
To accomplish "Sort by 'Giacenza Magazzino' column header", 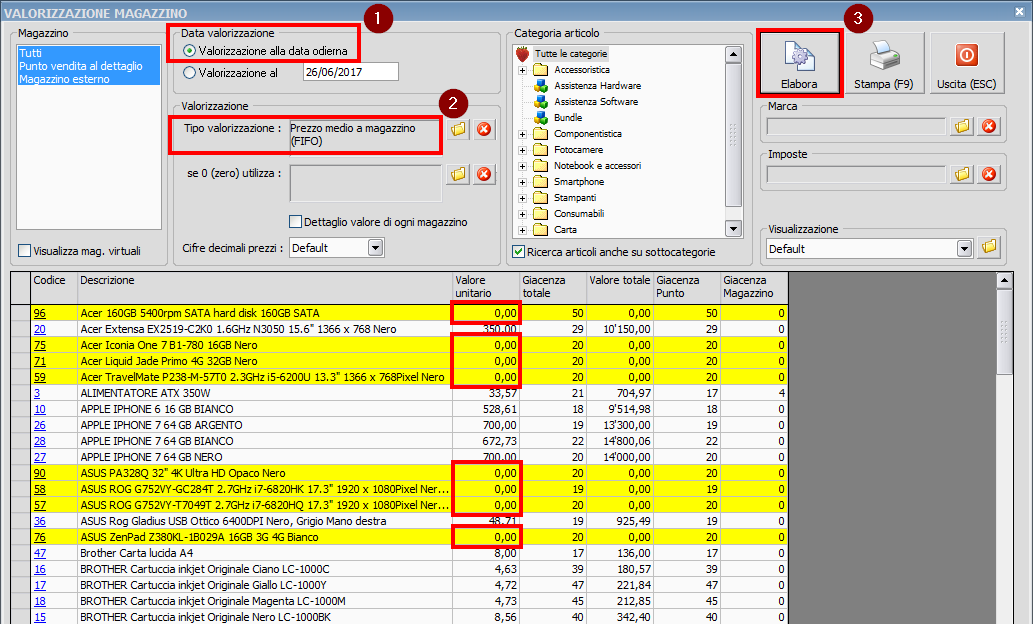I will [x=754, y=288].
